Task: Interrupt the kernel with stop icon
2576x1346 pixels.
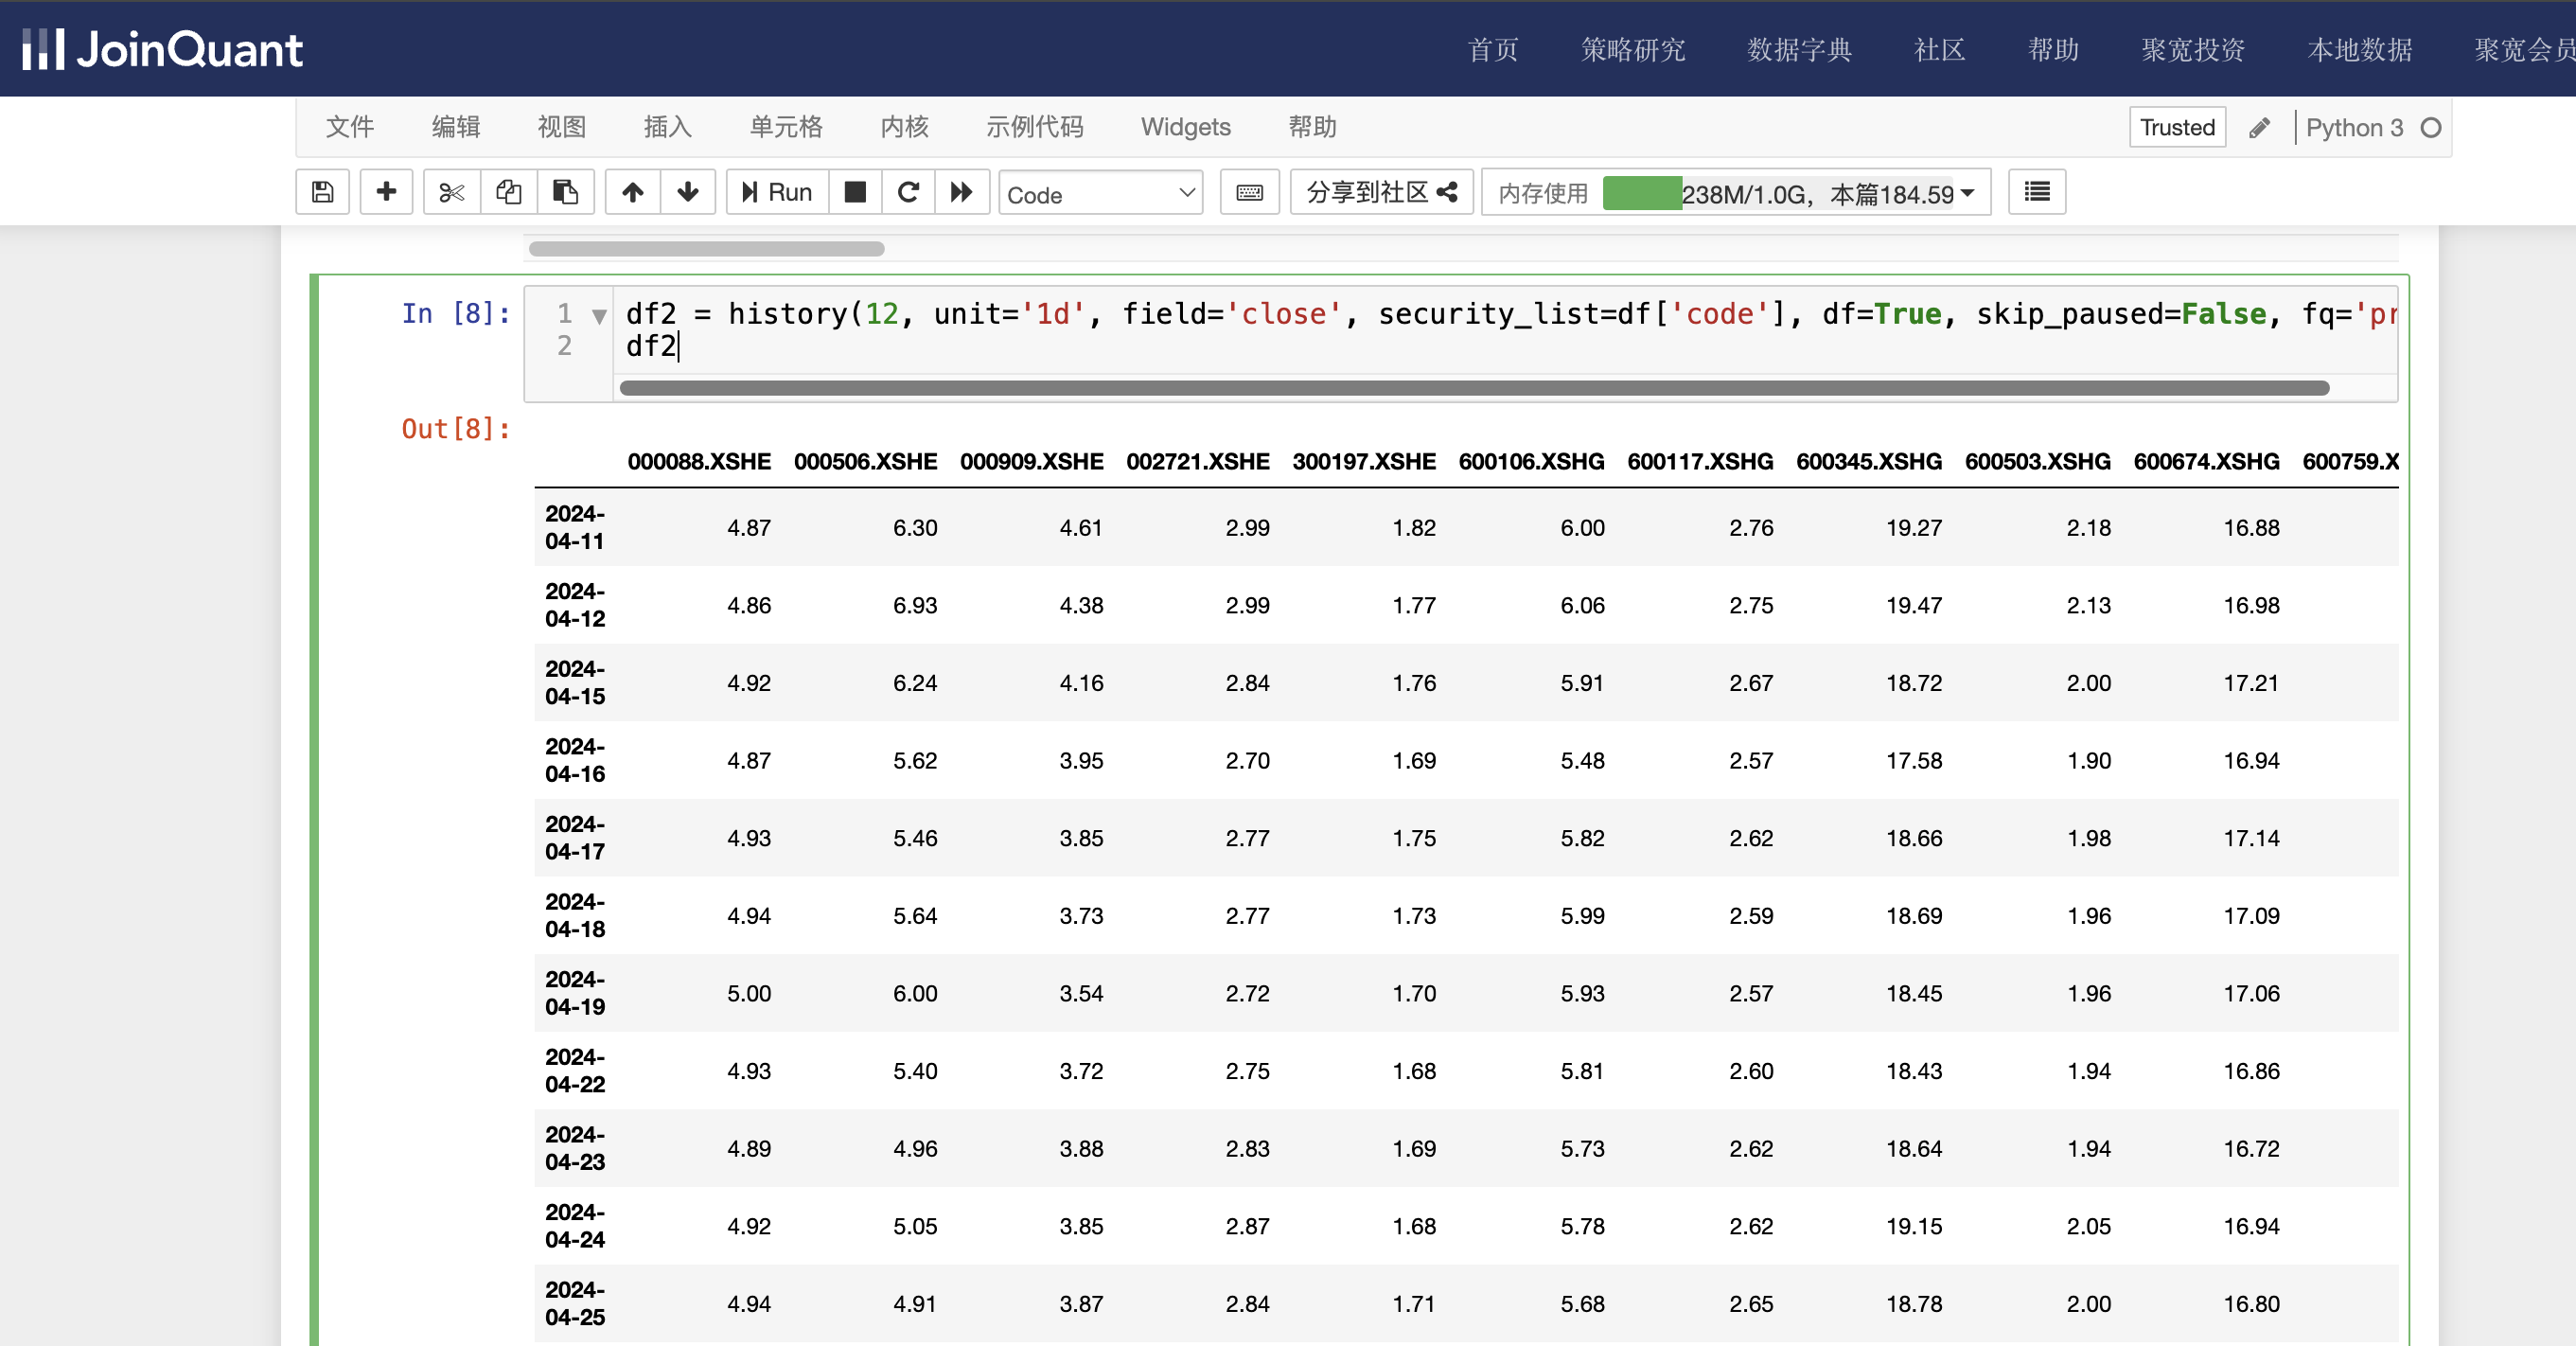Action: (x=855, y=192)
